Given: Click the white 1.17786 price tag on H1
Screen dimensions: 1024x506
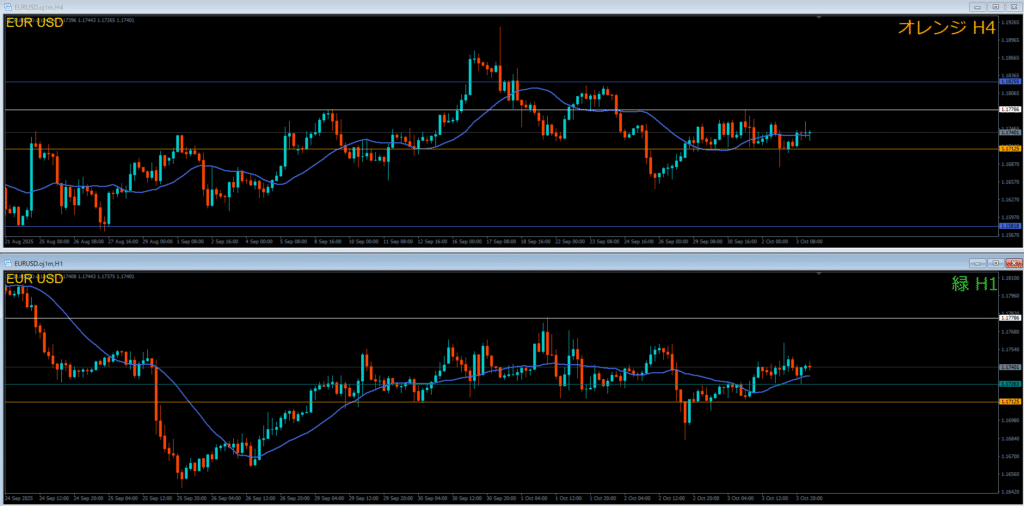Looking at the screenshot, I should point(1009,319).
